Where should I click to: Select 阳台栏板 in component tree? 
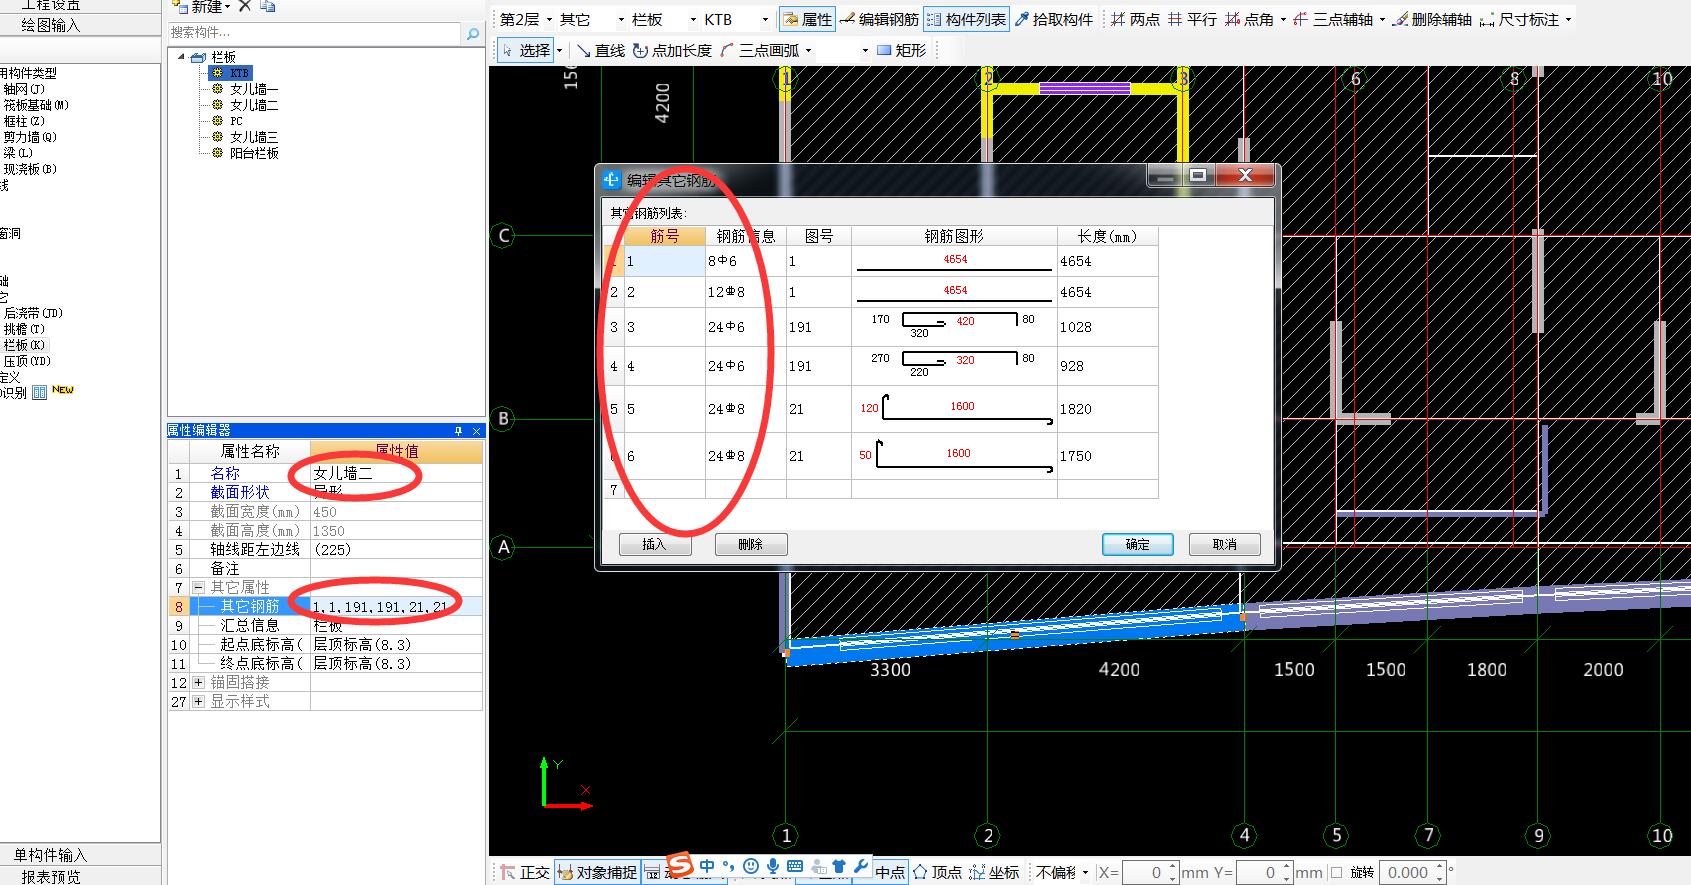(x=253, y=153)
